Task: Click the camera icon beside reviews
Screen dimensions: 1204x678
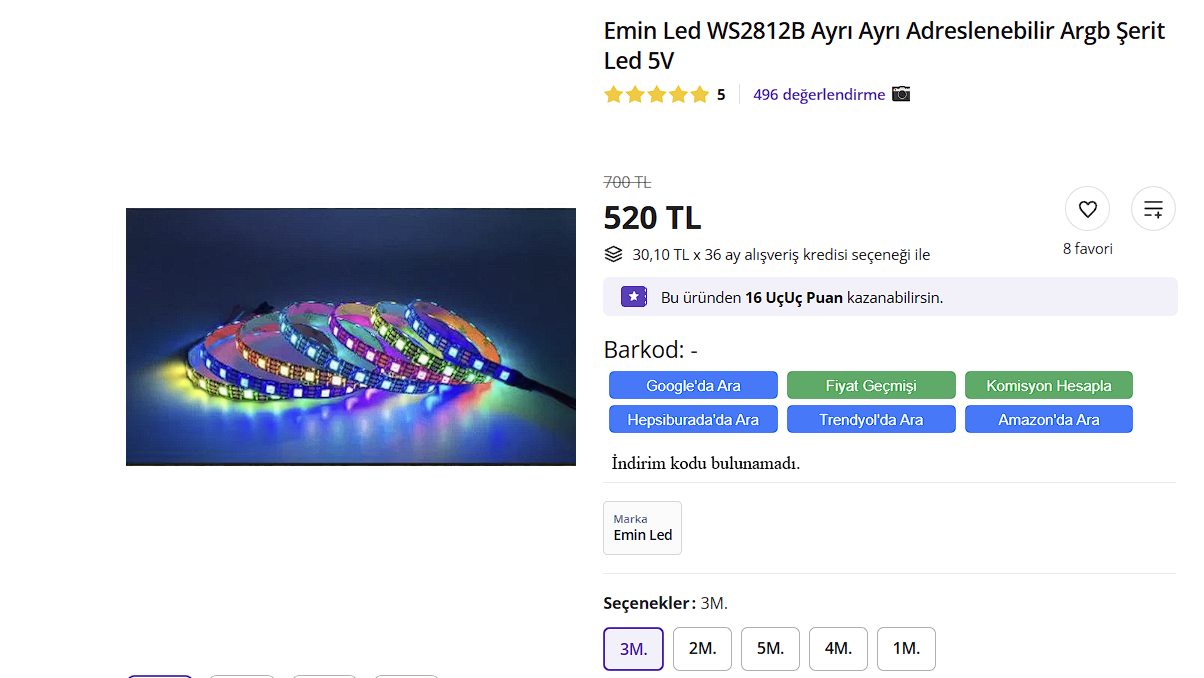Action: coord(901,94)
